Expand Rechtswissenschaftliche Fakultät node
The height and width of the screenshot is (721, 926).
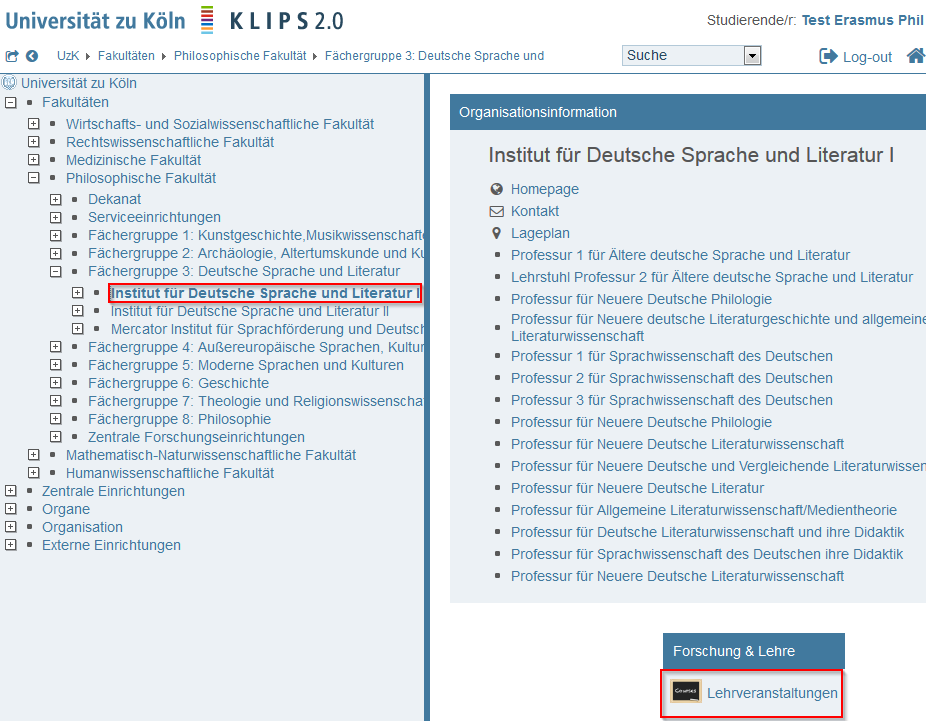[x=34, y=142]
